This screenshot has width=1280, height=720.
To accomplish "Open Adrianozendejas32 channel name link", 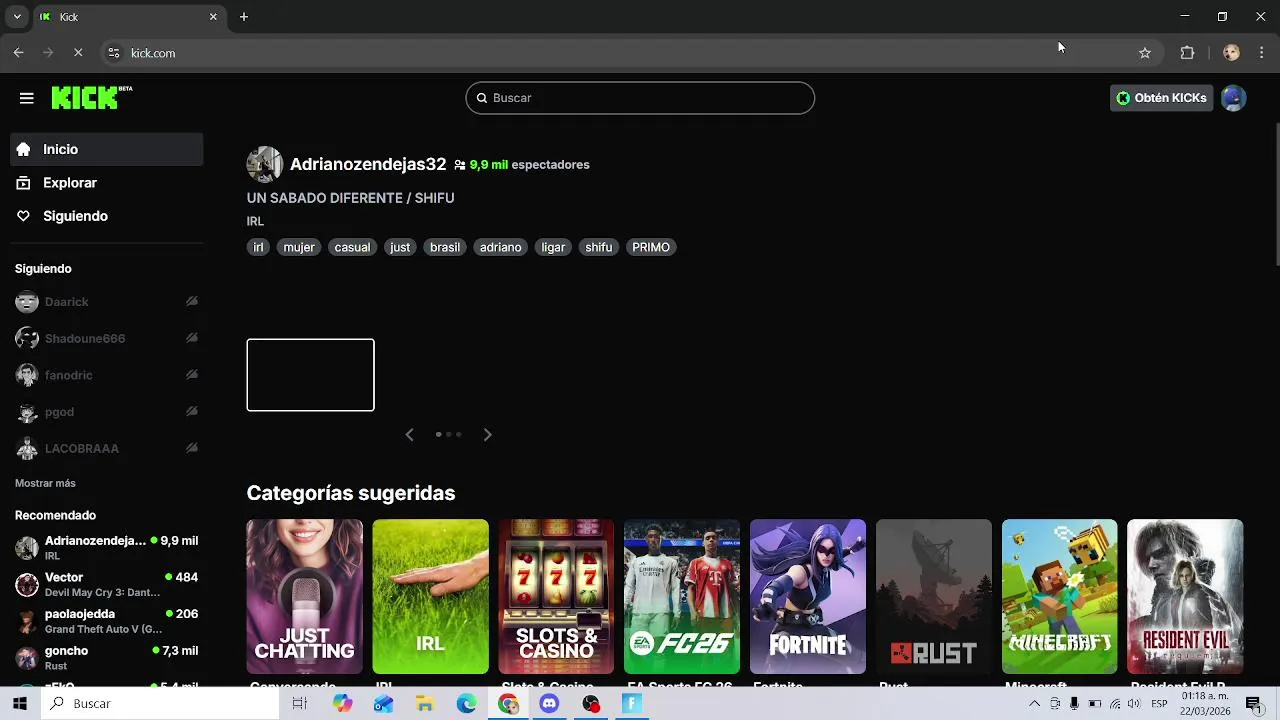I will (x=368, y=164).
